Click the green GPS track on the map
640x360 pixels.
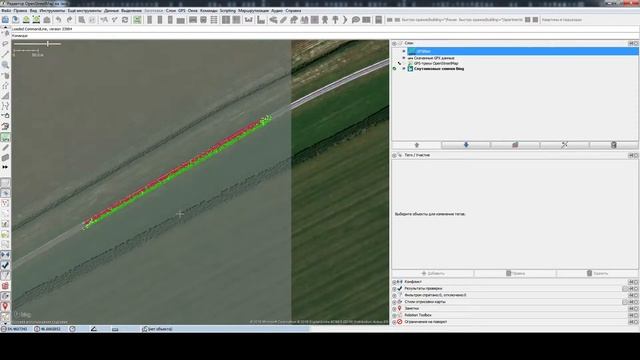180,173
